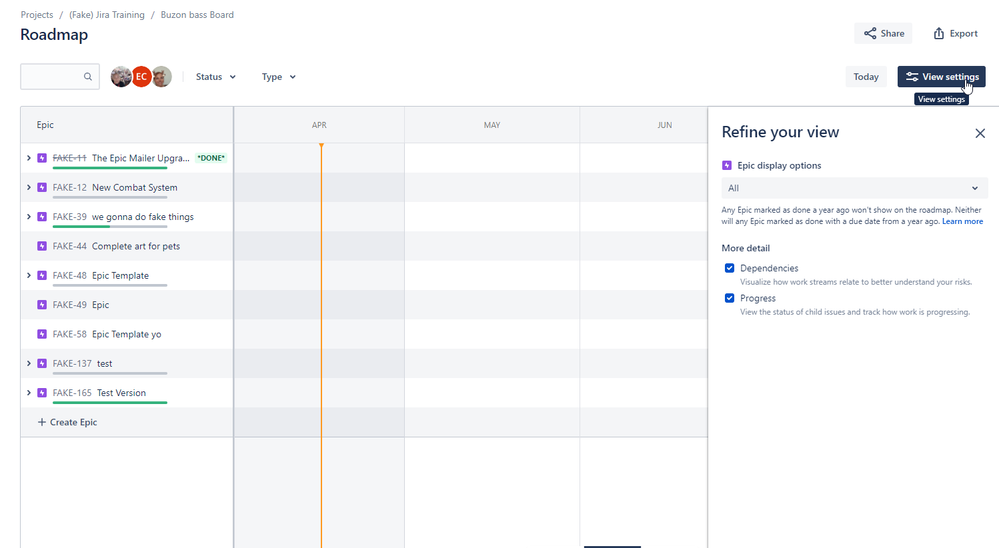
Task: Jump to Today on the roadmap
Action: [x=866, y=76]
